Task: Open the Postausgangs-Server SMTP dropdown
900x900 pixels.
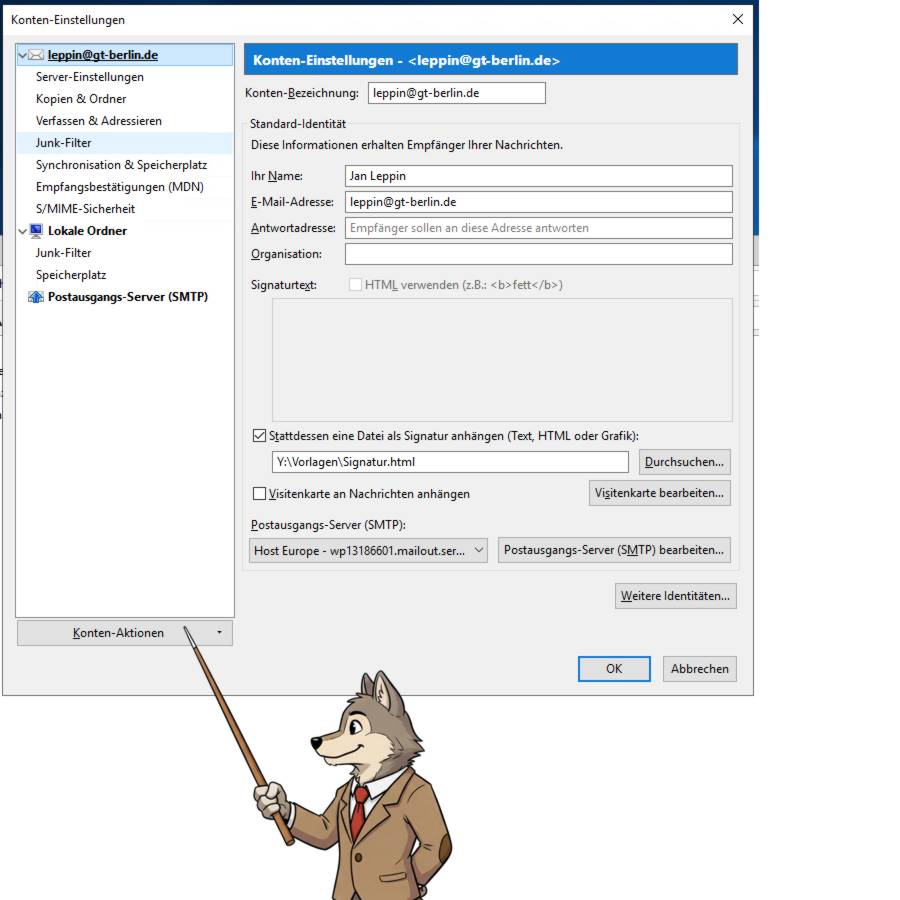Action: (368, 551)
